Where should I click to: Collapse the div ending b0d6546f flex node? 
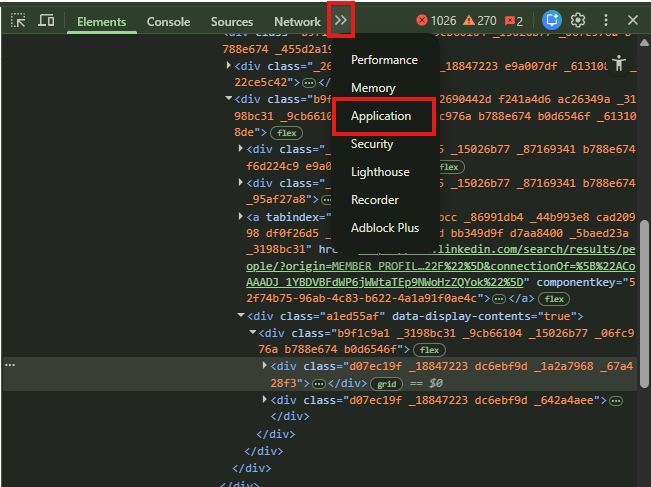click(252, 332)
